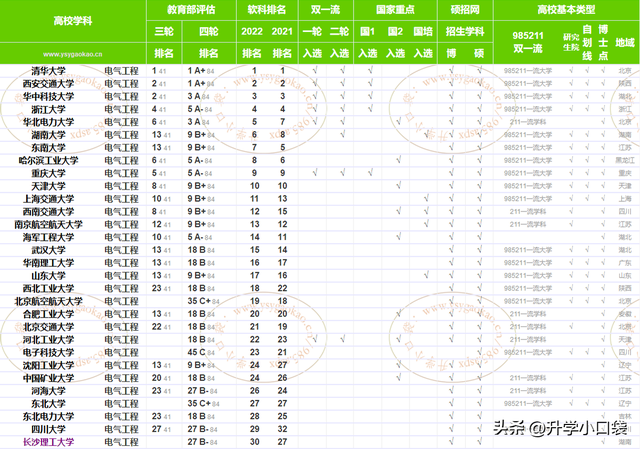Select the 国培 column header
Screen dimensions: 640x449
pyautogui.click(x=423, y=31)
